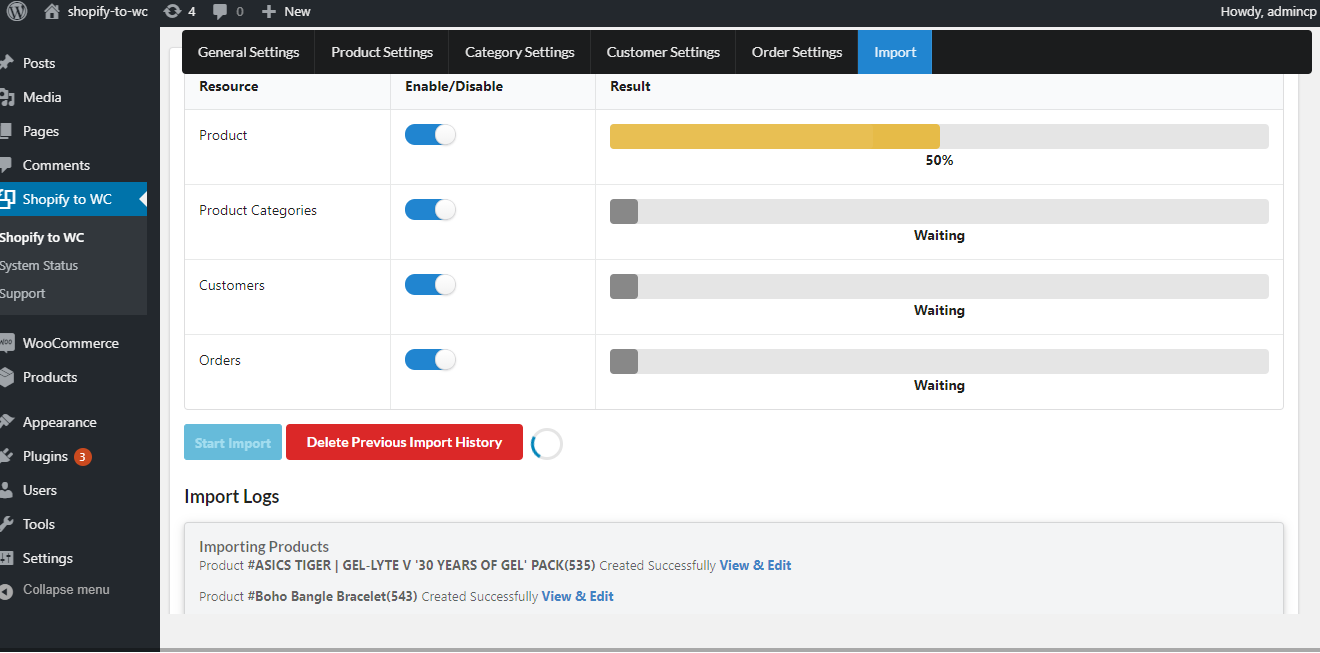Viewport: 1320px width, 653px height.
Task: Open the Support submenu item
Action: pyautogui.click(x=23, y=294)
